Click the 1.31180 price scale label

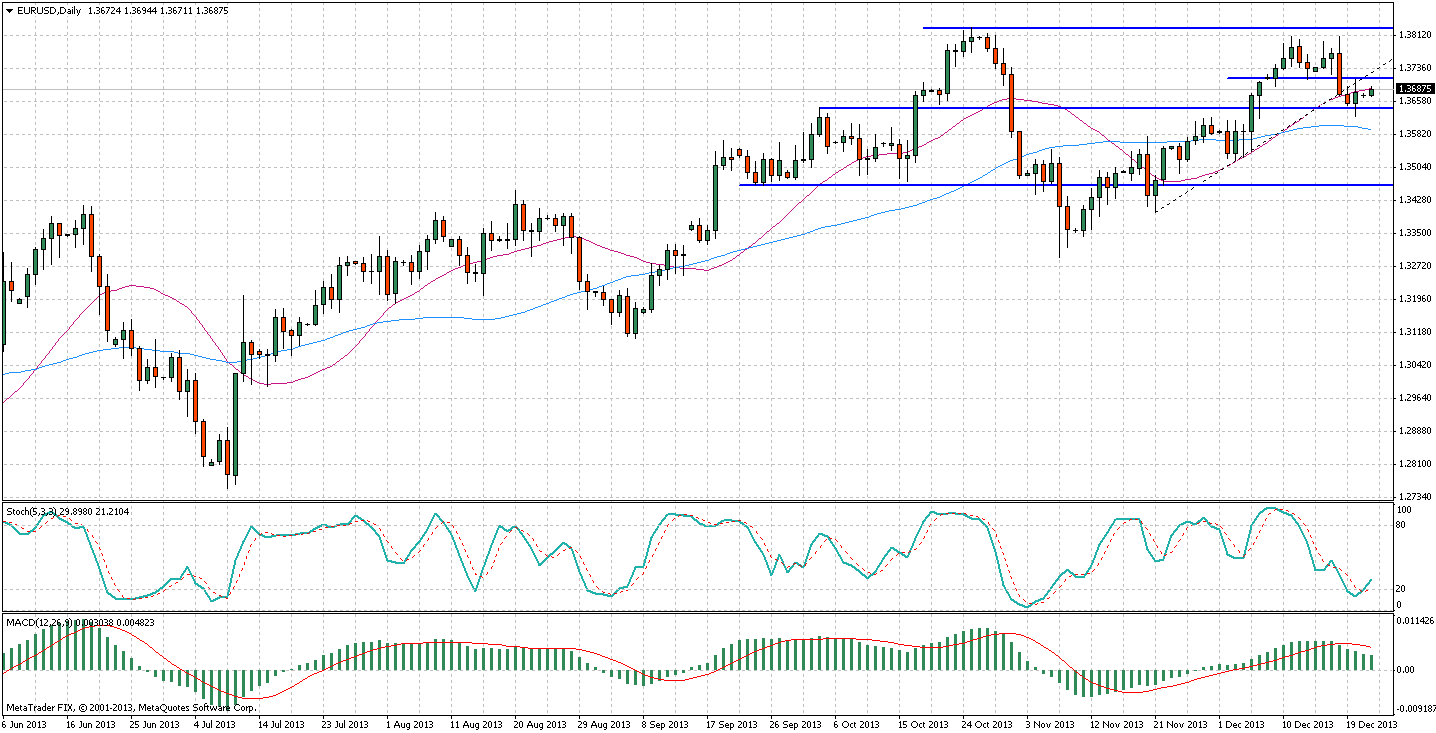(1415, 332)
